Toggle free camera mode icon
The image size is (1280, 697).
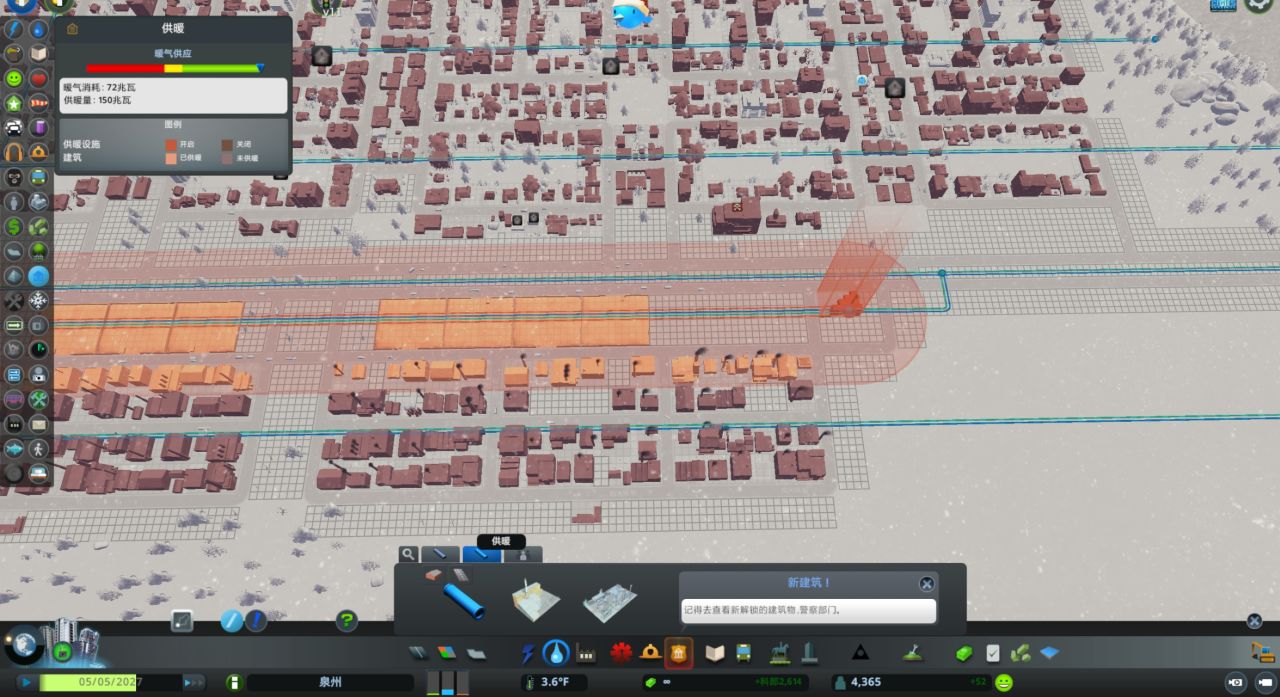coord(1264,682)
